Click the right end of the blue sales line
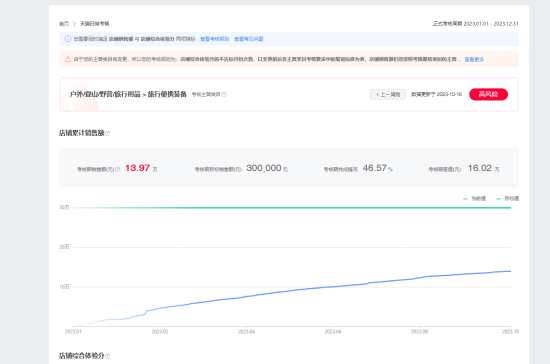Image resolution: width=550 pixels, height=364 pixels. click(x=510, y=271)
